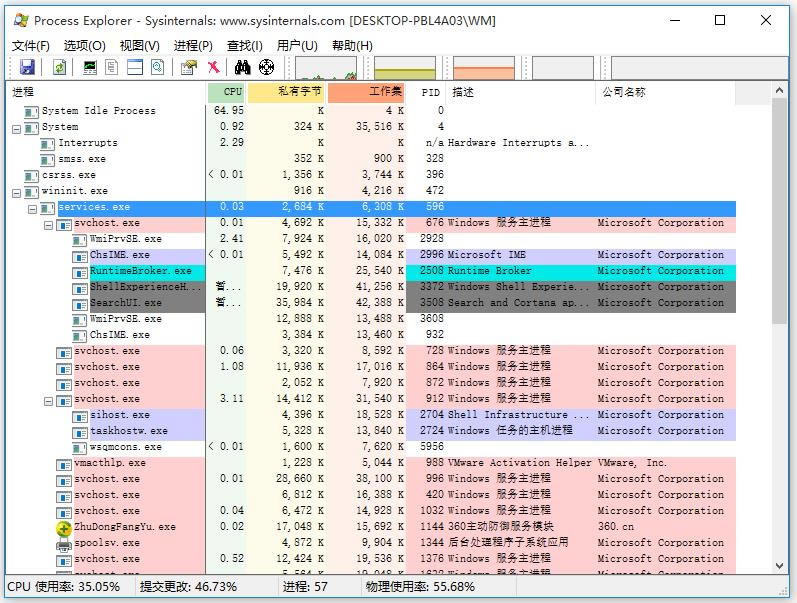Click the Find Window's Process target icon
This screenshot has height=603, width=797.
[266, 67]
